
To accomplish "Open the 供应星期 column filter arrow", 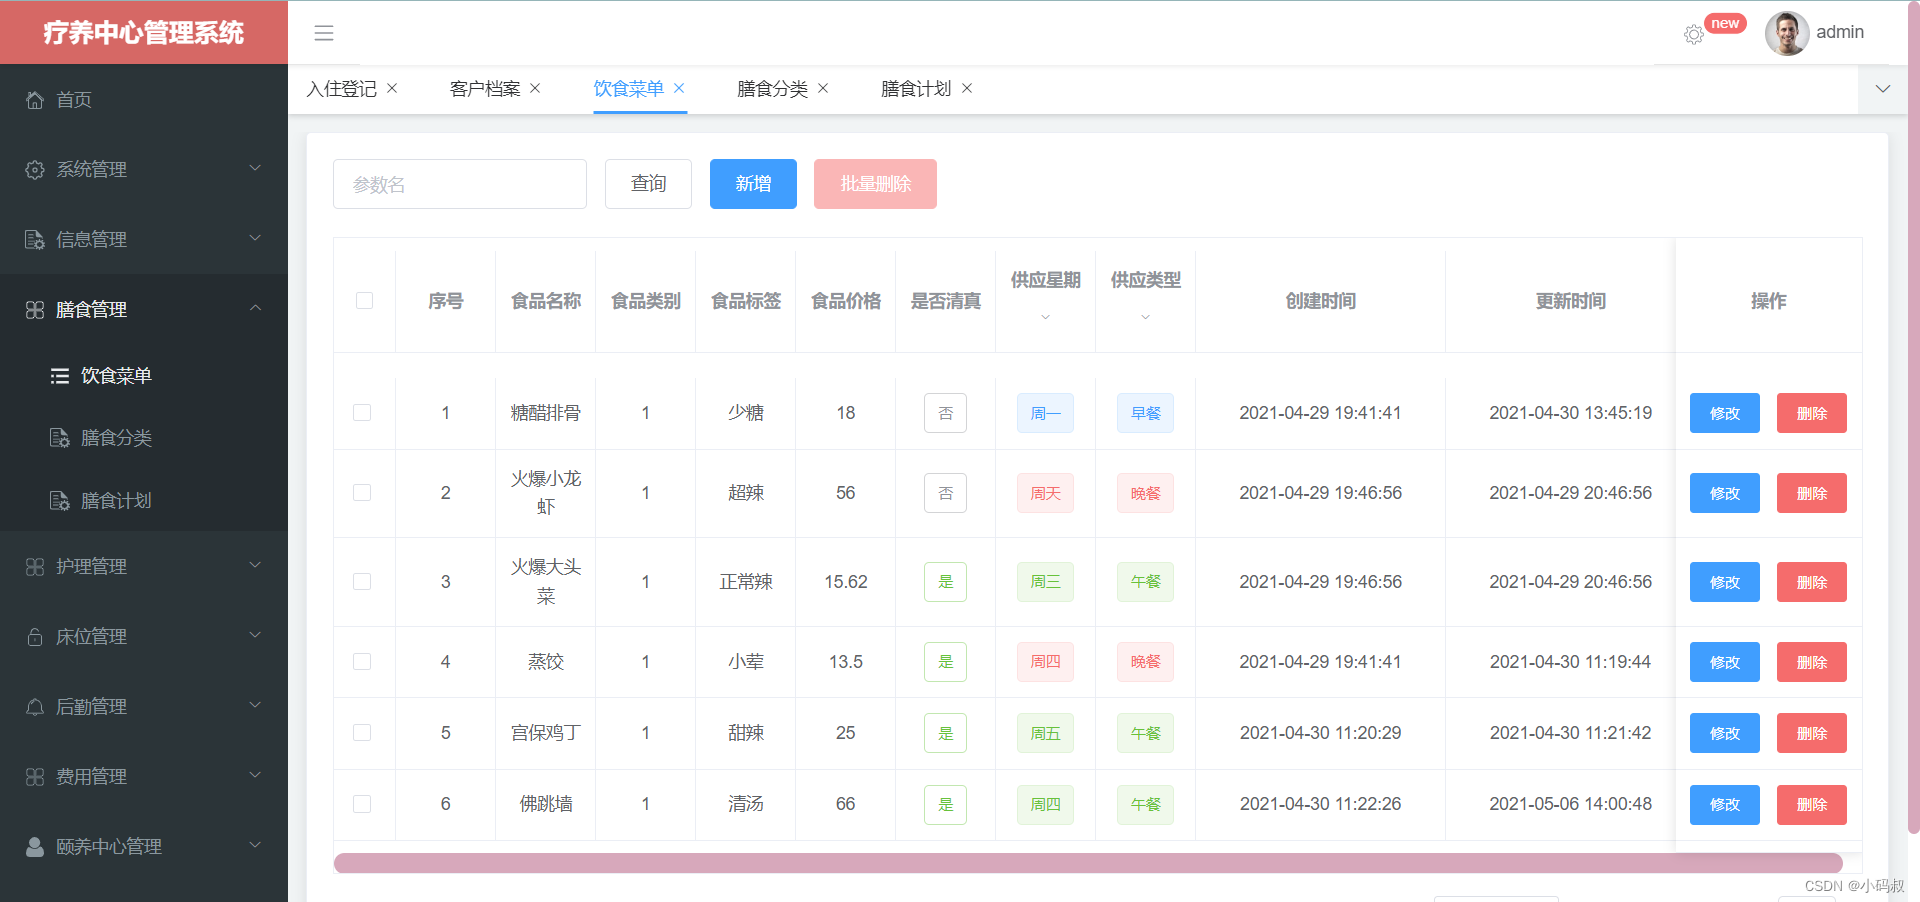I will pos(1045,317).
